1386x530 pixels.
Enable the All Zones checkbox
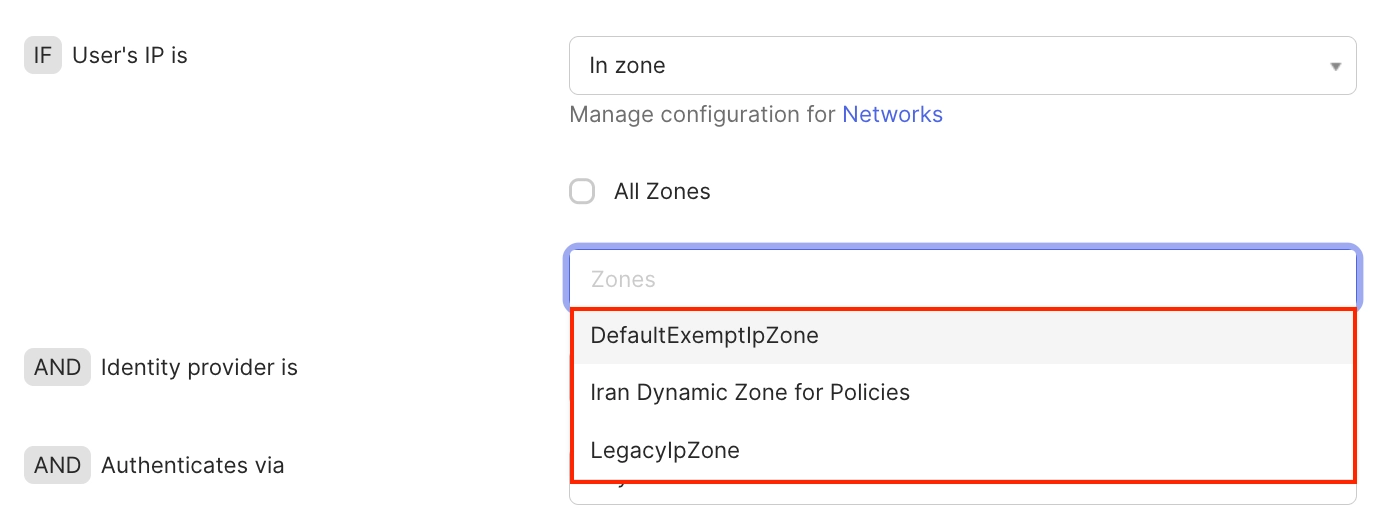(582, 191)
